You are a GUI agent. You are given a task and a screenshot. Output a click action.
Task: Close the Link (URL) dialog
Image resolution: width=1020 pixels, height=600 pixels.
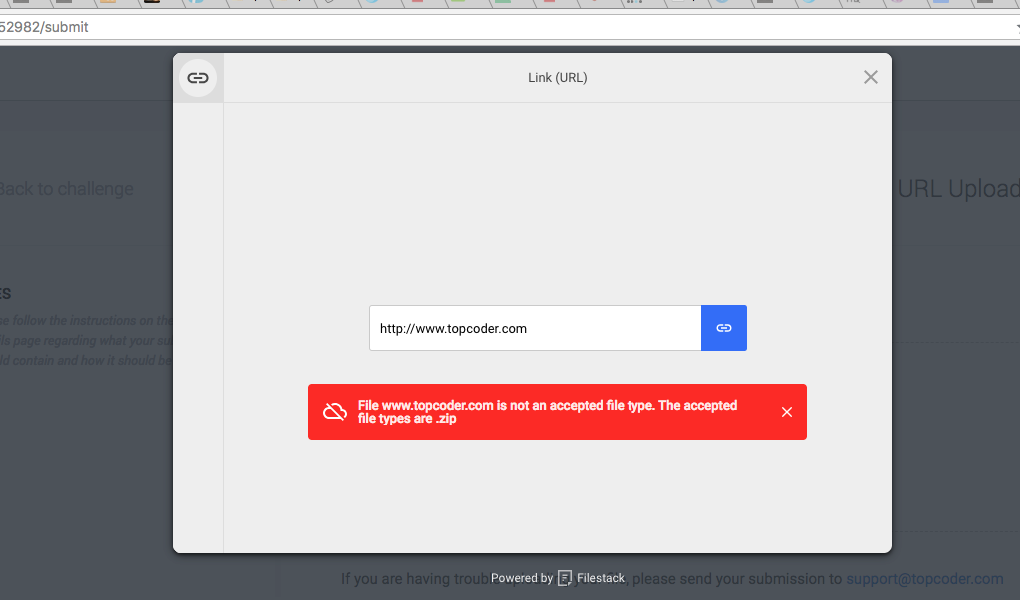[x=870, y=77]
